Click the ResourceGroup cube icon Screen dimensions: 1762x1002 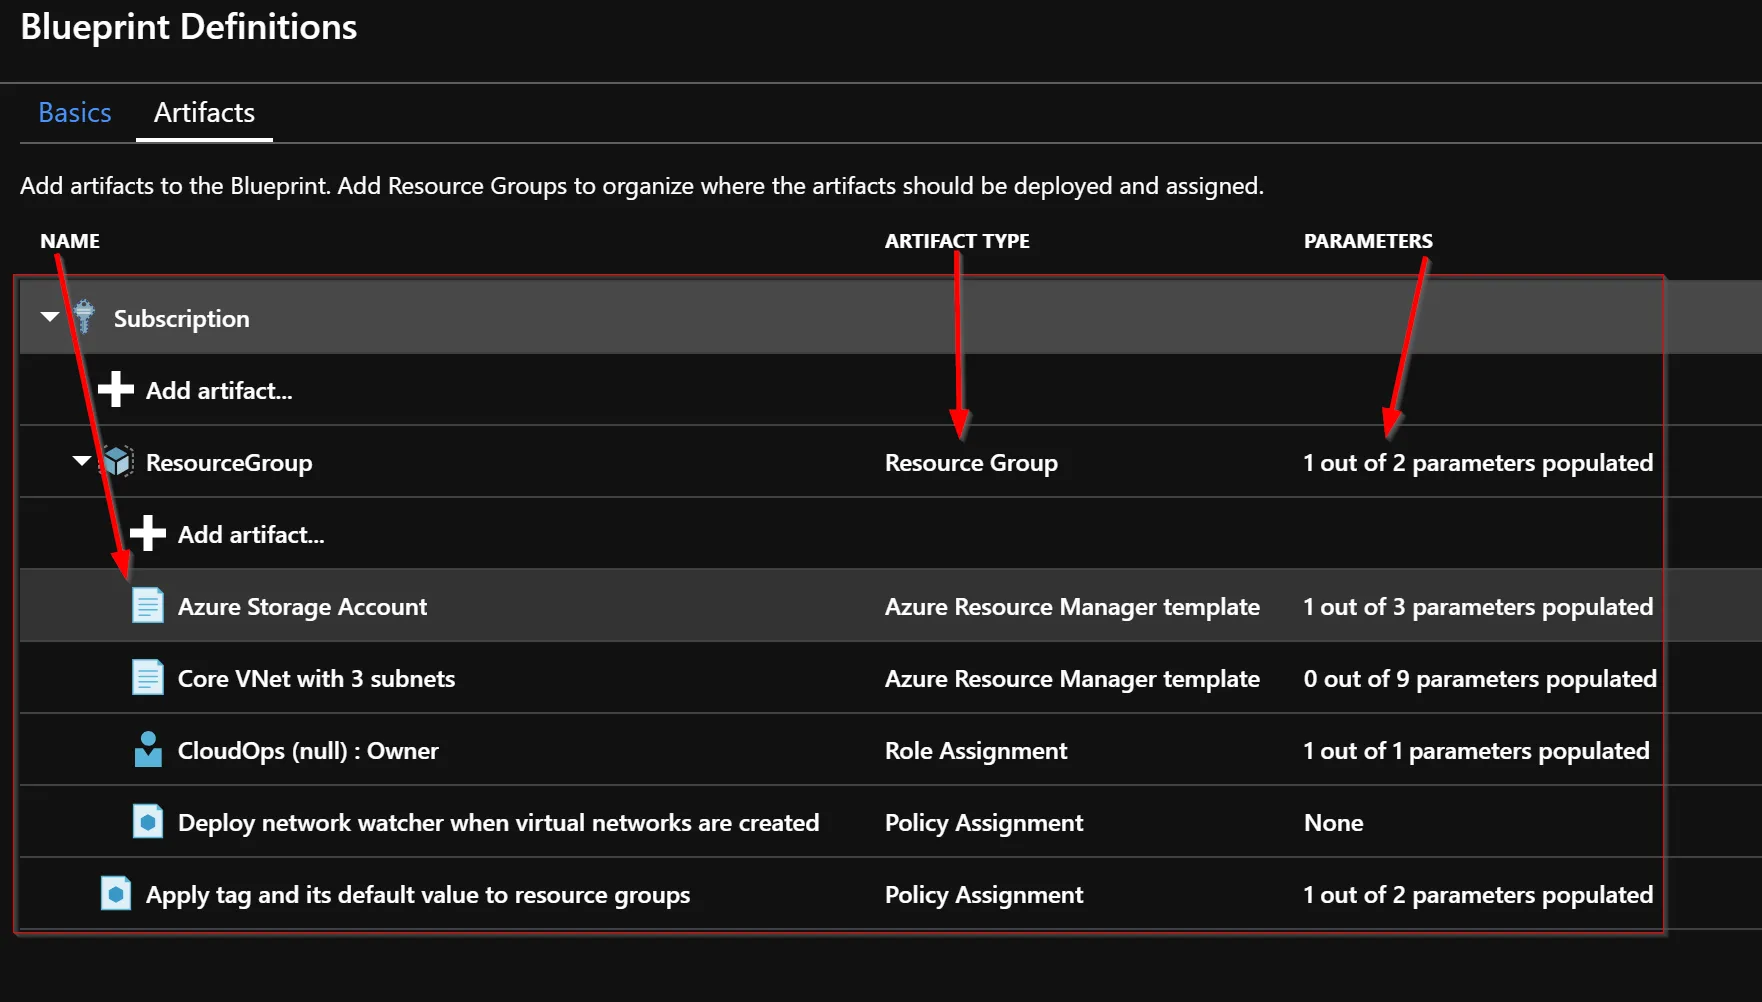click(117, 461)
